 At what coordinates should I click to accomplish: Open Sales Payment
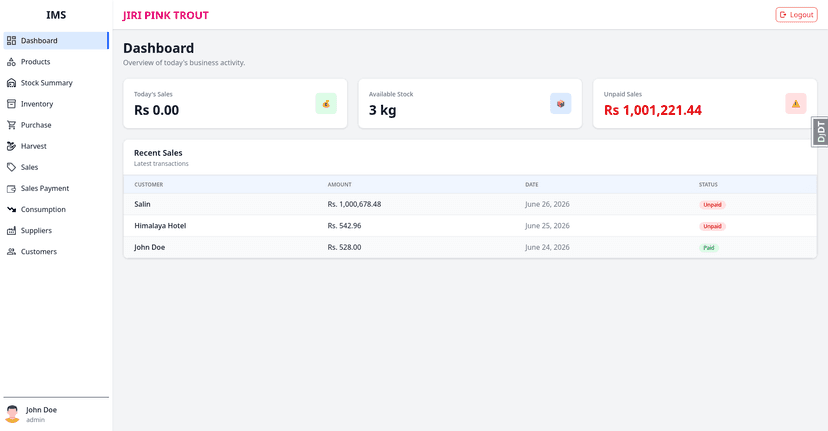(x=56, y=189)
